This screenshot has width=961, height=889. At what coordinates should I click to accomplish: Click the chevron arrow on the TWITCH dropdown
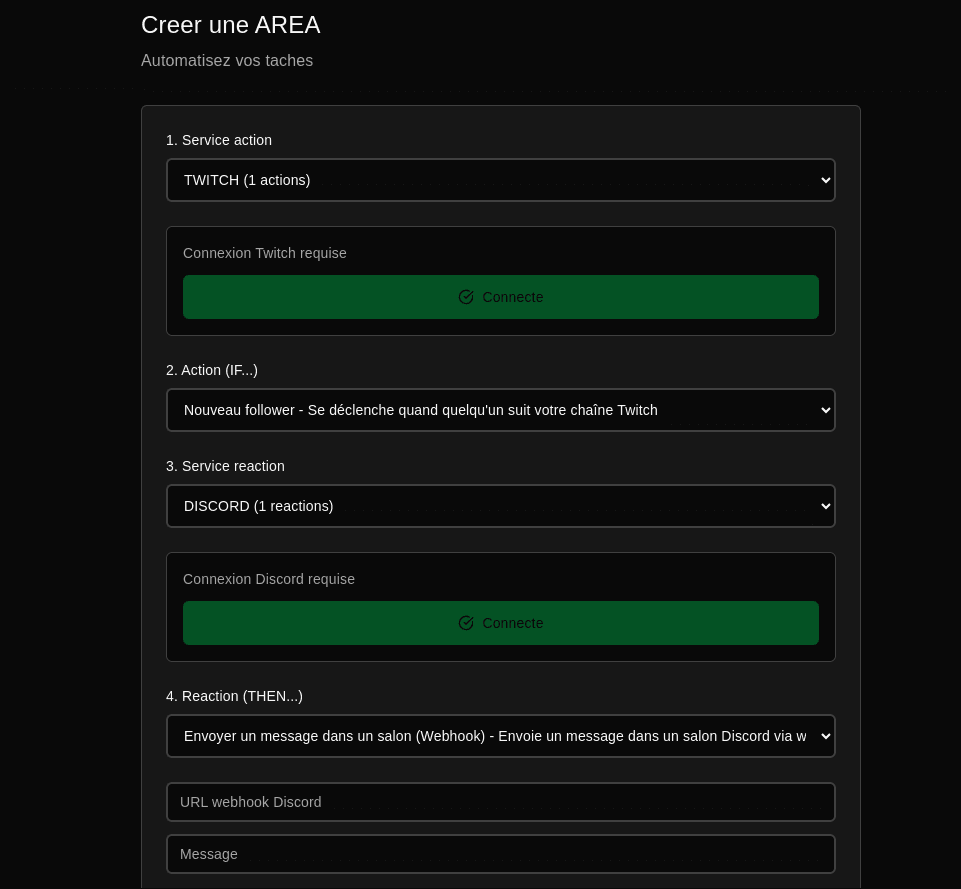[825, 180]
